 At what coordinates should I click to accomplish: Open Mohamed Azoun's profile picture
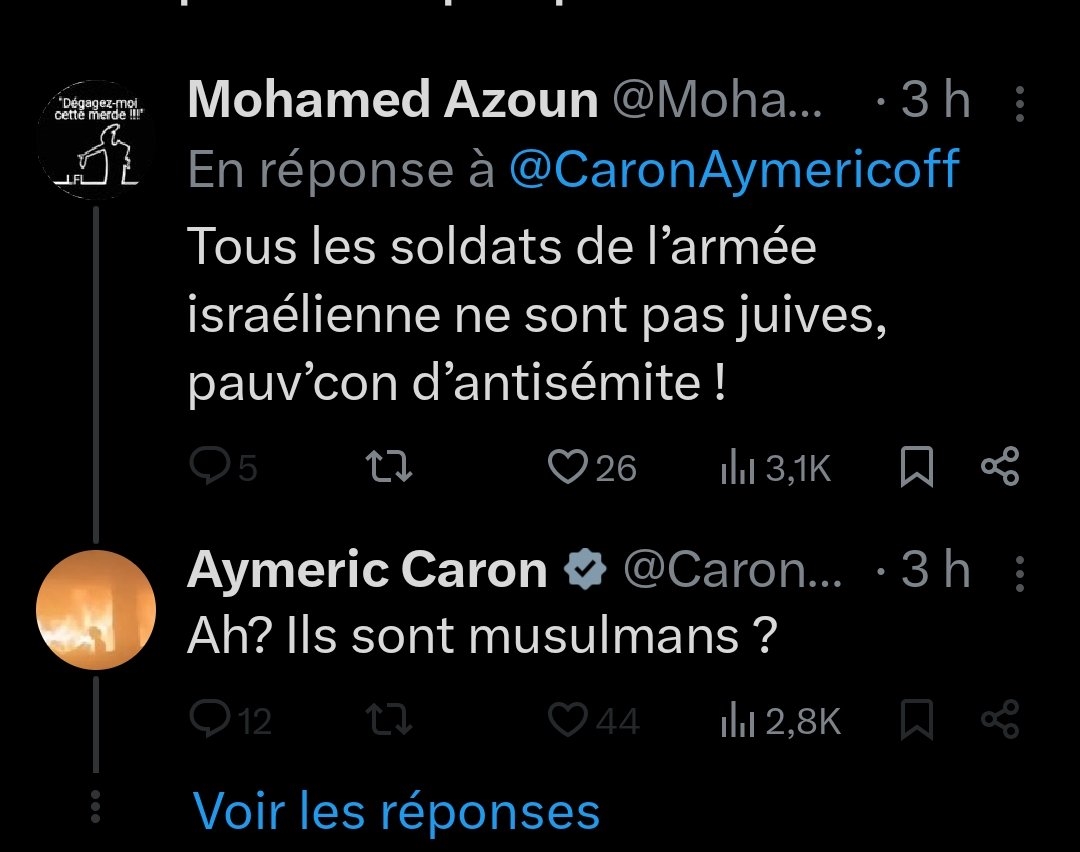click(96, 139)
